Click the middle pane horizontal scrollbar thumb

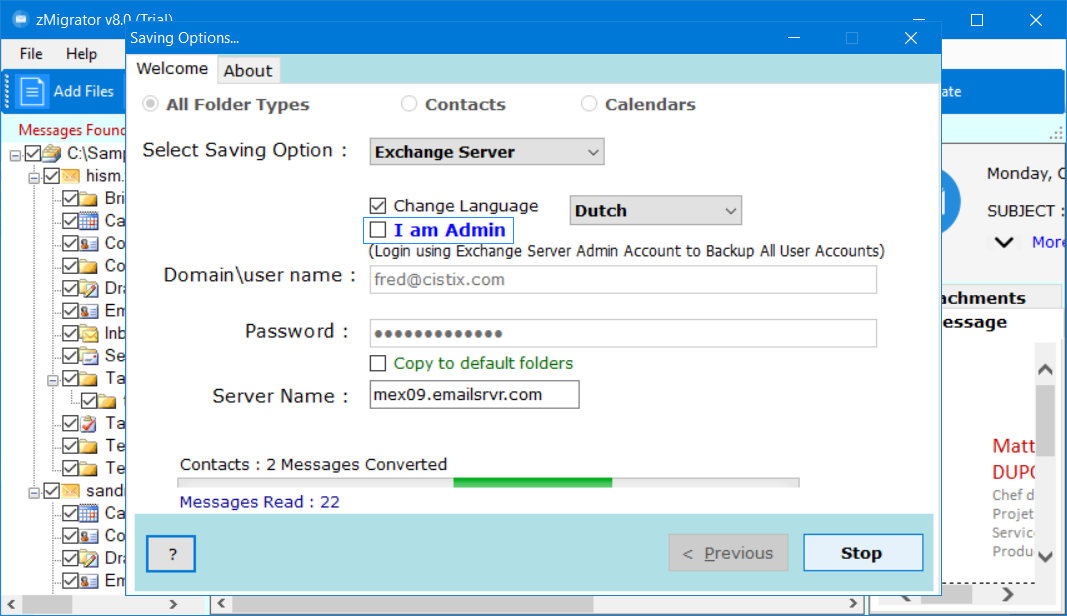pyautogui.click(x=413, y=604)
